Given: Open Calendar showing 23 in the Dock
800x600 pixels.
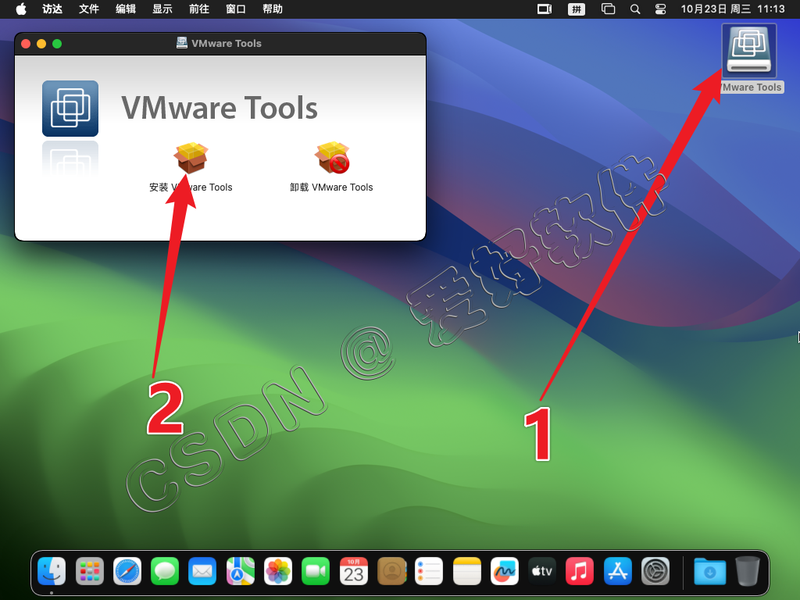Looking at the screenshot, I should pos(354,571).
